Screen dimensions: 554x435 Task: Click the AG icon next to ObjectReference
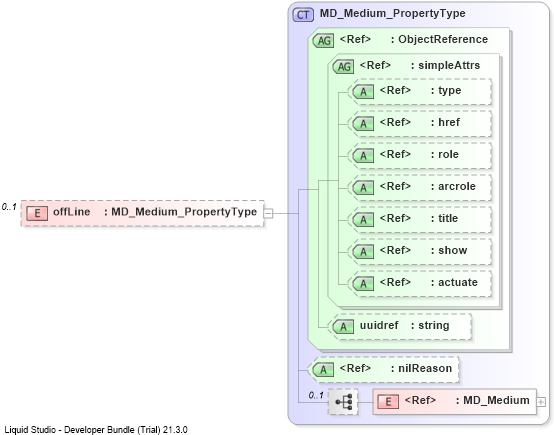pos(324,41)
